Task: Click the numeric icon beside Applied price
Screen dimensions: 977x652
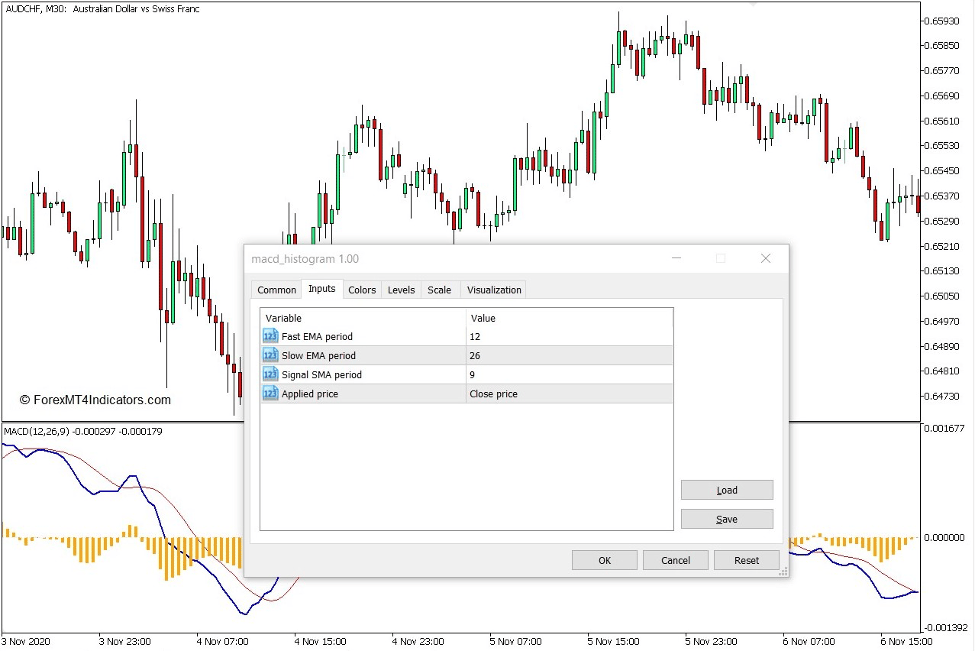Action: (x=270, y=393)
